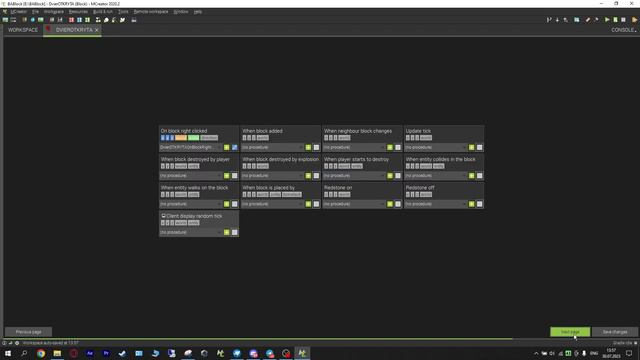Open the File menu

pos(36,12)
